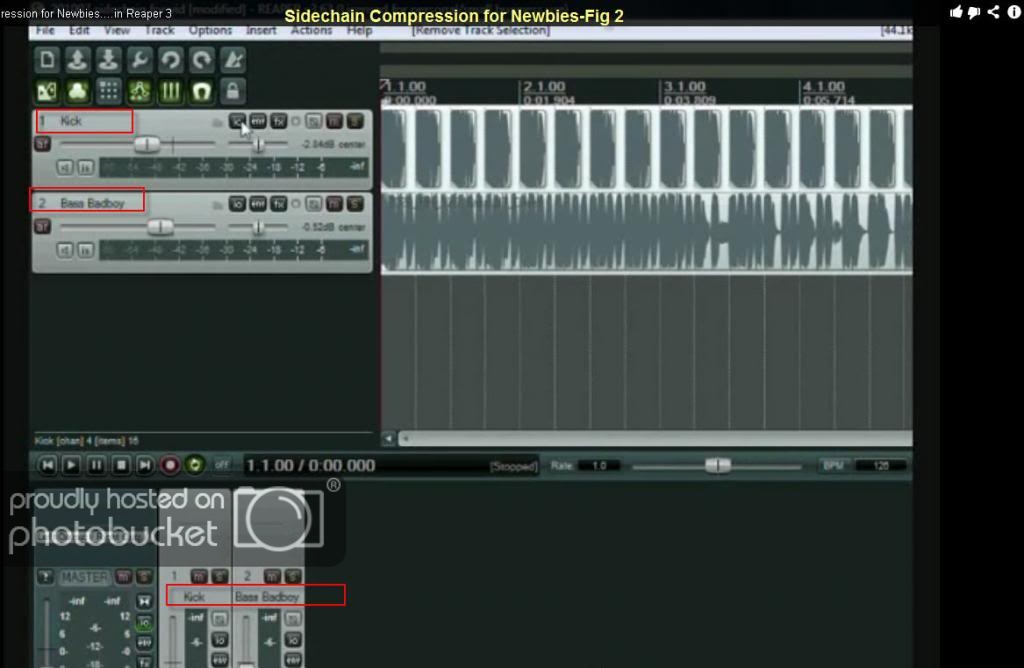This screenshot has width=1024, height=668.
Task: Click the Redo toolbar icon
Action: coord(202,60)
